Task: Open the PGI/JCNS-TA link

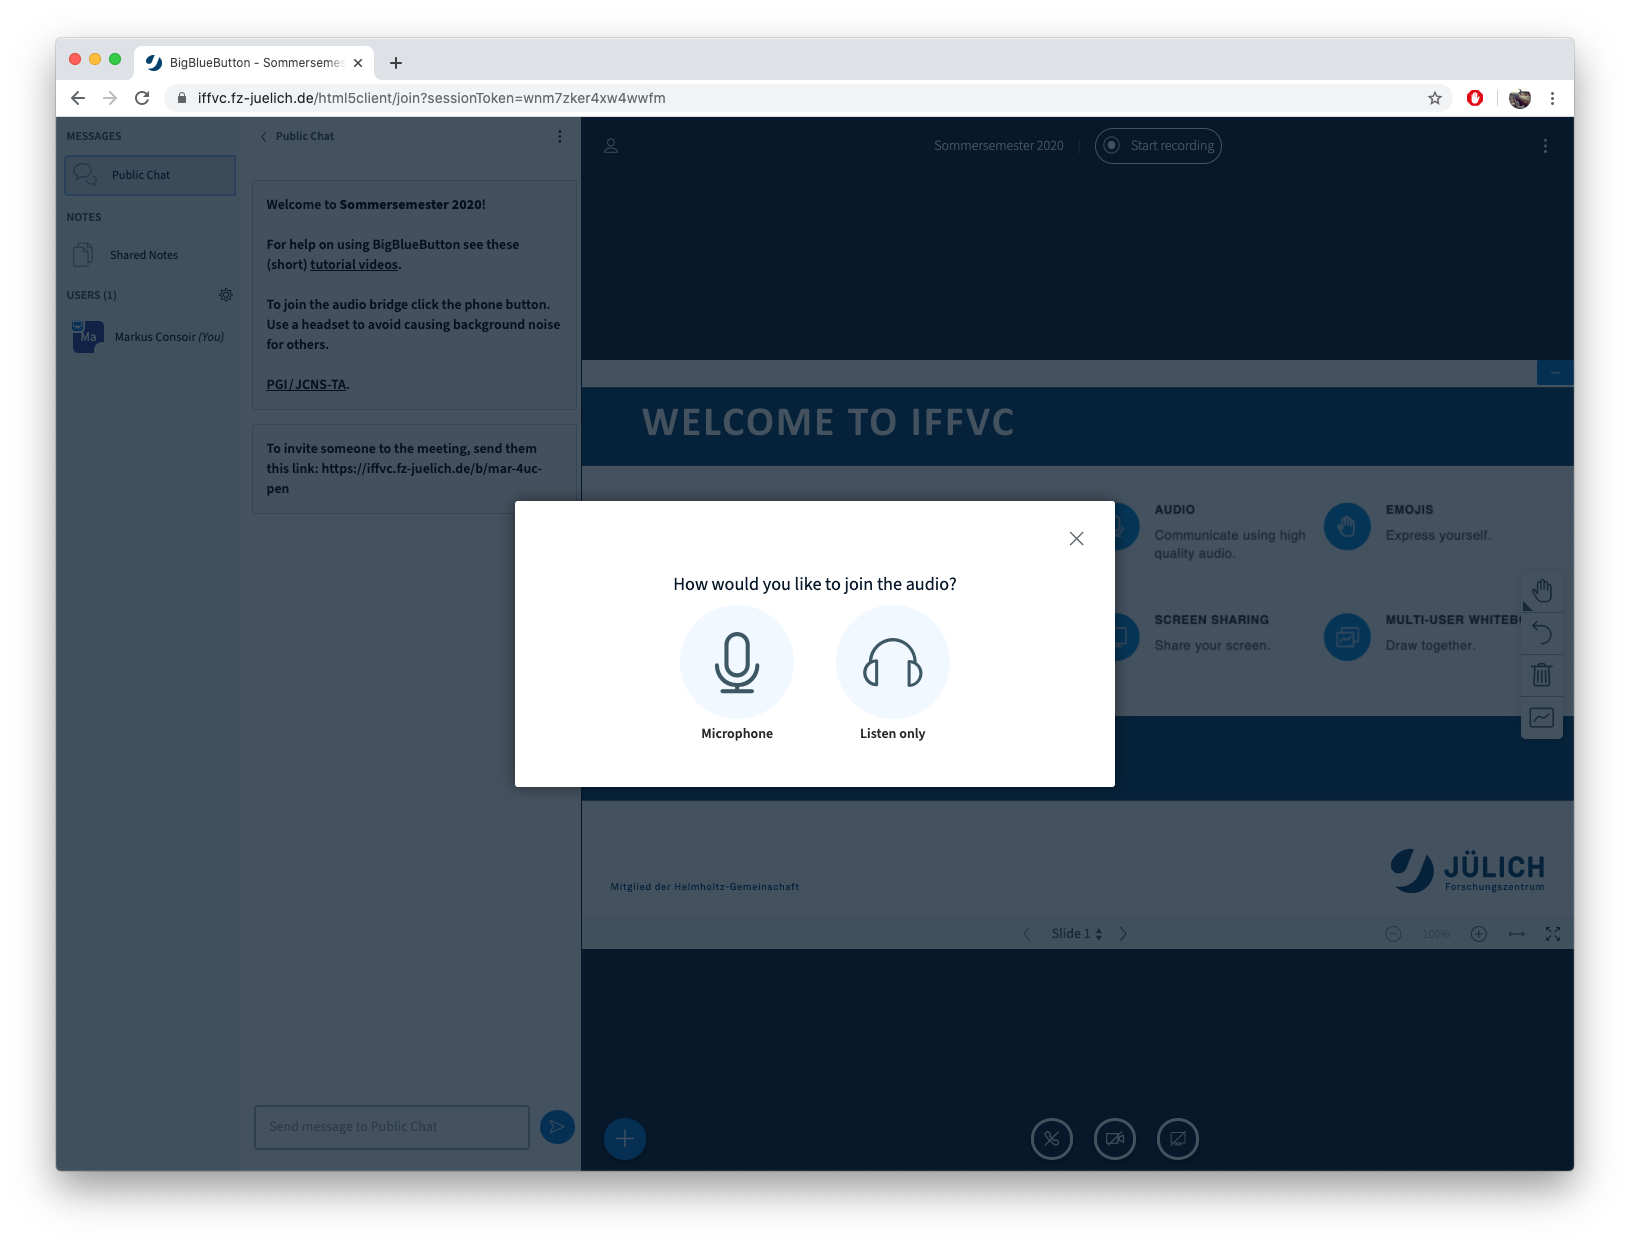Action: tap(306, 385)
